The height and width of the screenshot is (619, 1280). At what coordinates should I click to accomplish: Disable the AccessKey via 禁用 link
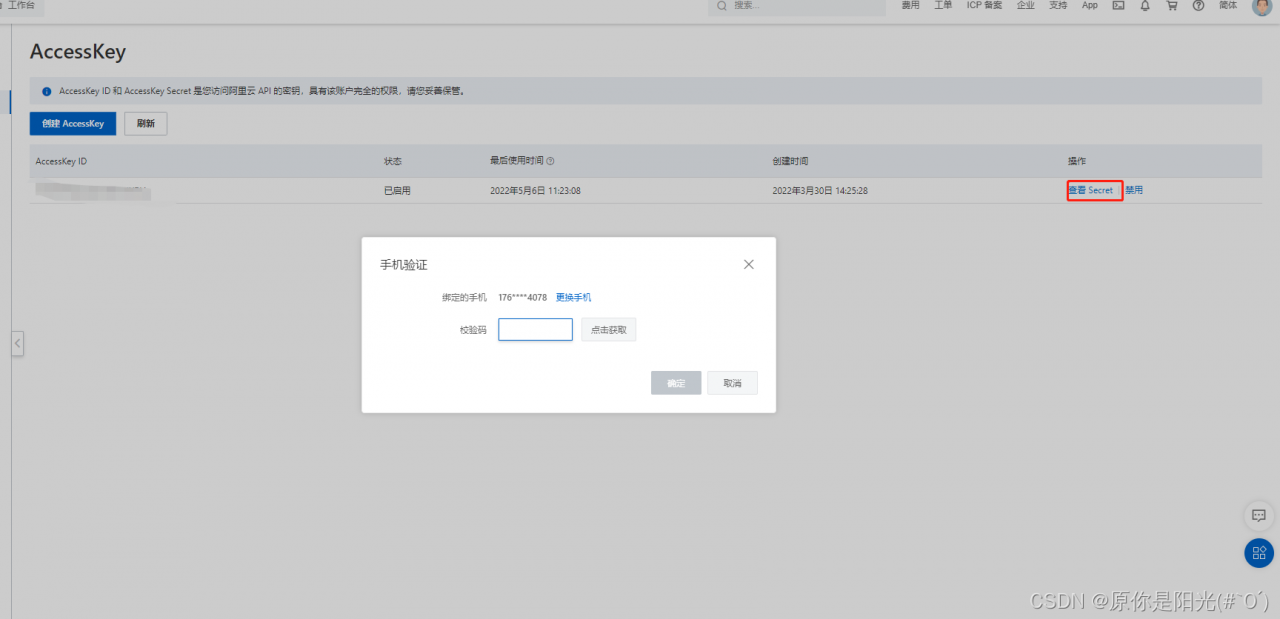pyautogui.click(x=1135, y=190)
